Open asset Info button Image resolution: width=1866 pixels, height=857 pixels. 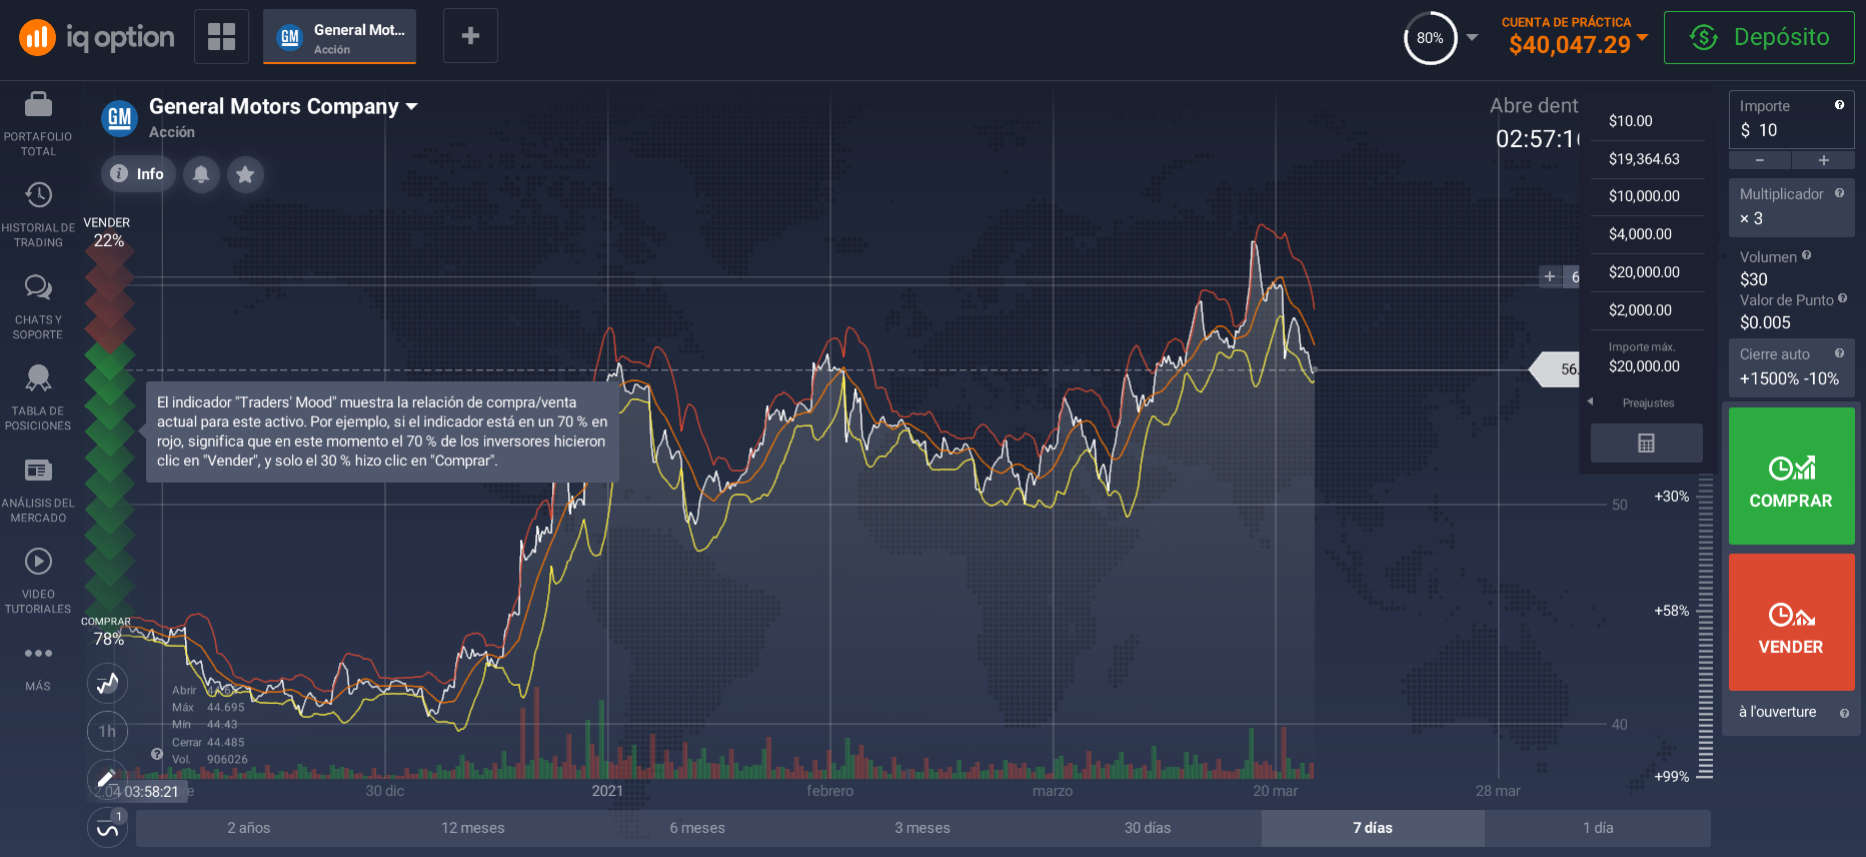click(138, 174)
